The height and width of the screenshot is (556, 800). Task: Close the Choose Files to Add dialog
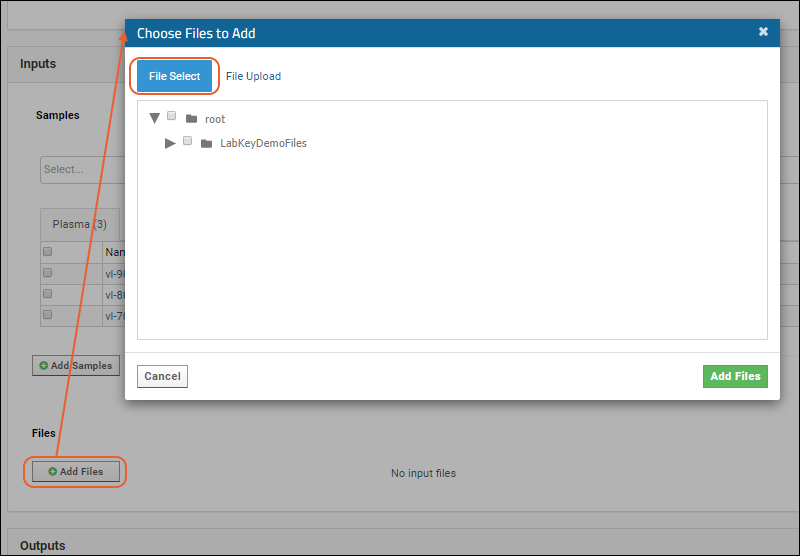763,32
